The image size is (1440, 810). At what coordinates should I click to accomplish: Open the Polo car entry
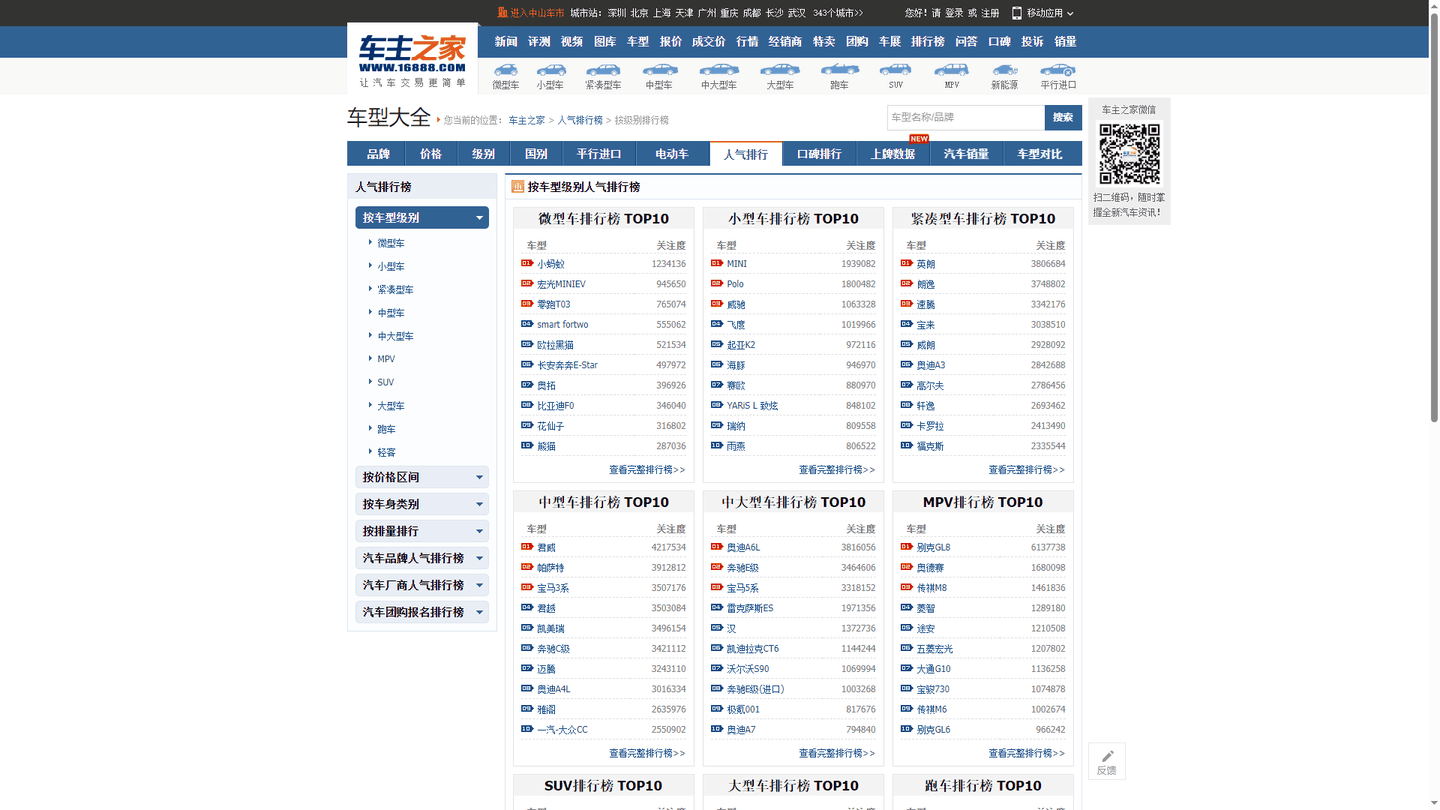(x=735, y=284)
